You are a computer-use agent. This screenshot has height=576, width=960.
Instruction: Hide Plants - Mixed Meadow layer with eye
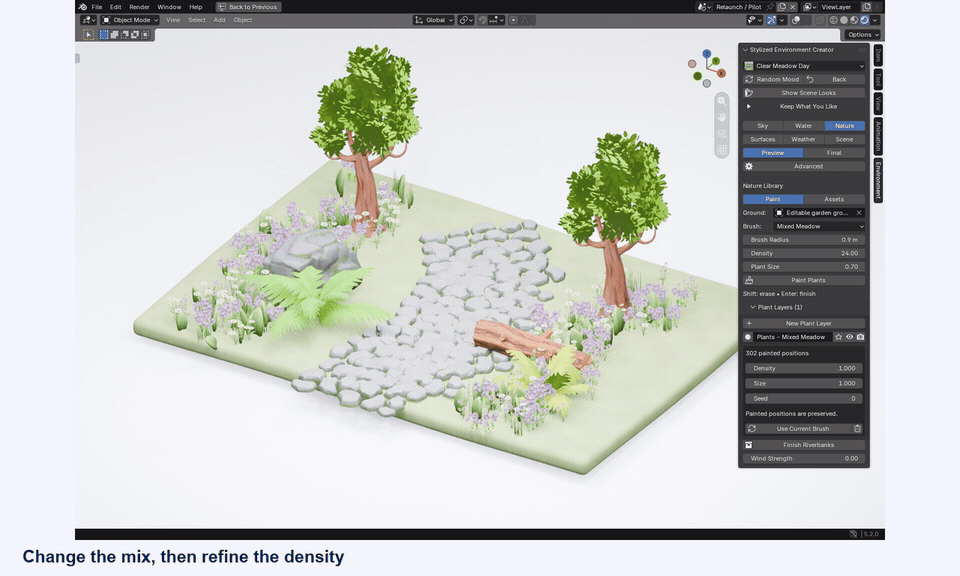click(x=850, y=337)
